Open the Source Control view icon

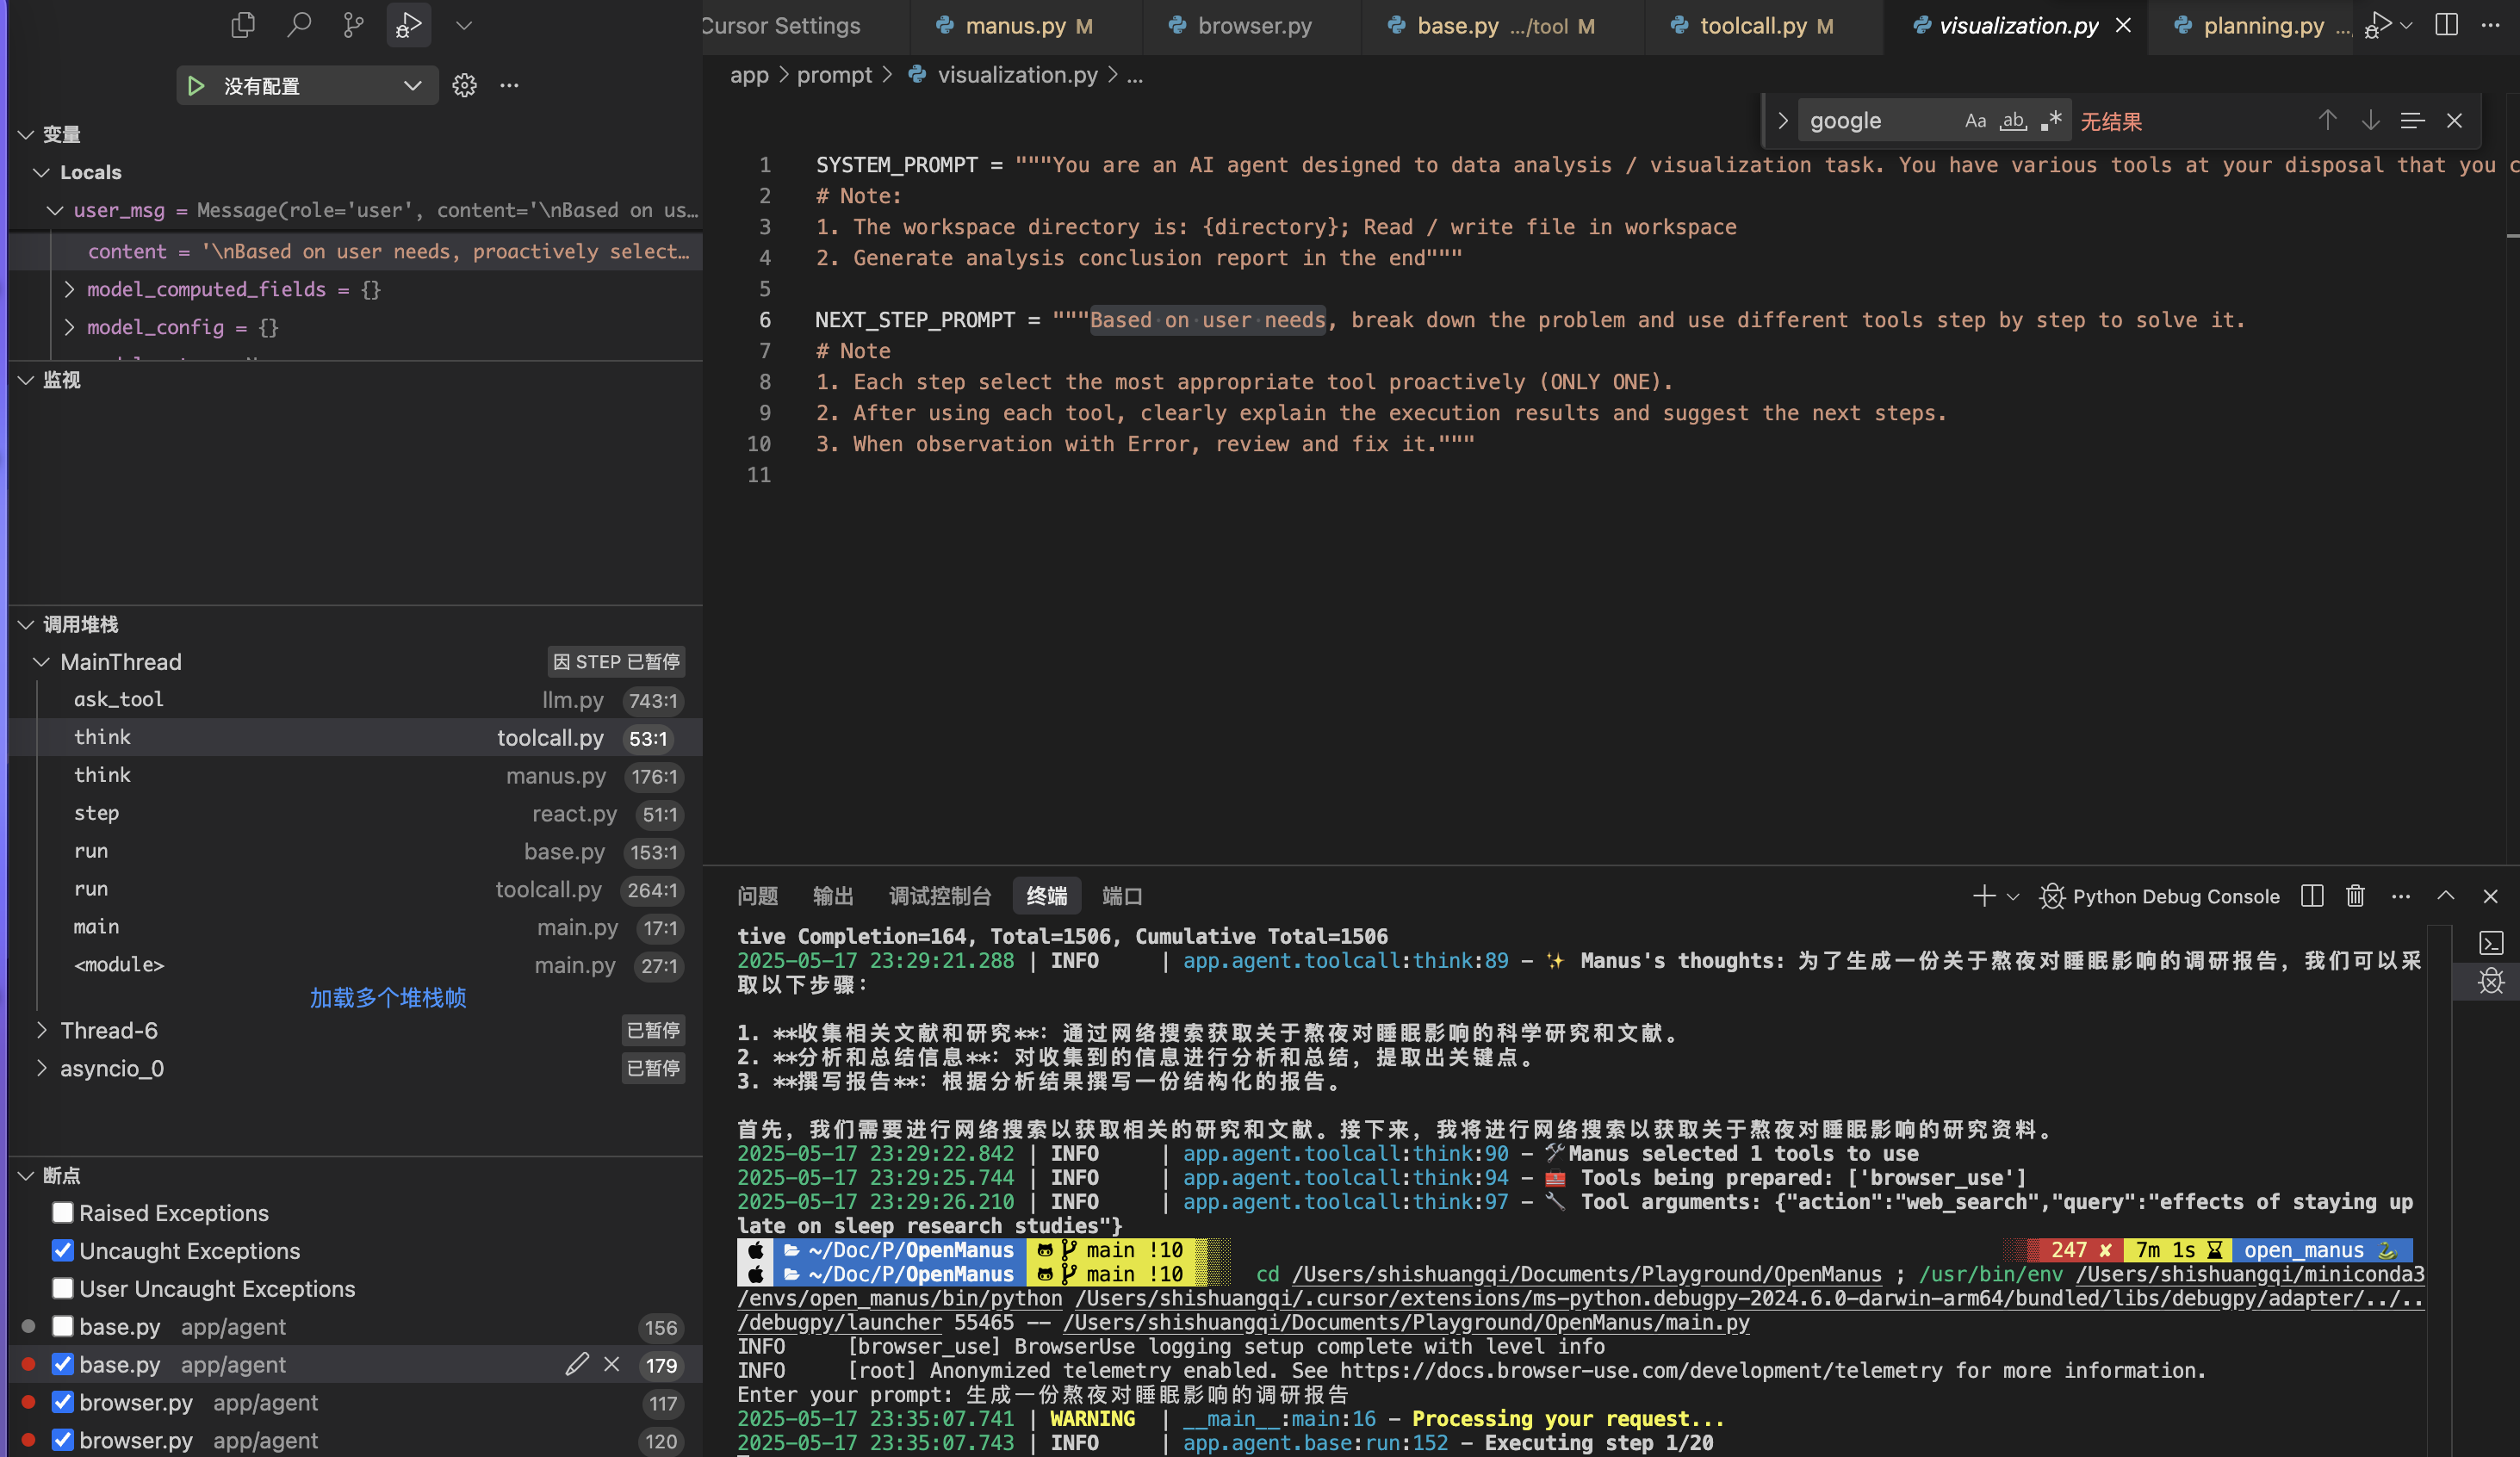pyautogui.click(x=353, y=24)
